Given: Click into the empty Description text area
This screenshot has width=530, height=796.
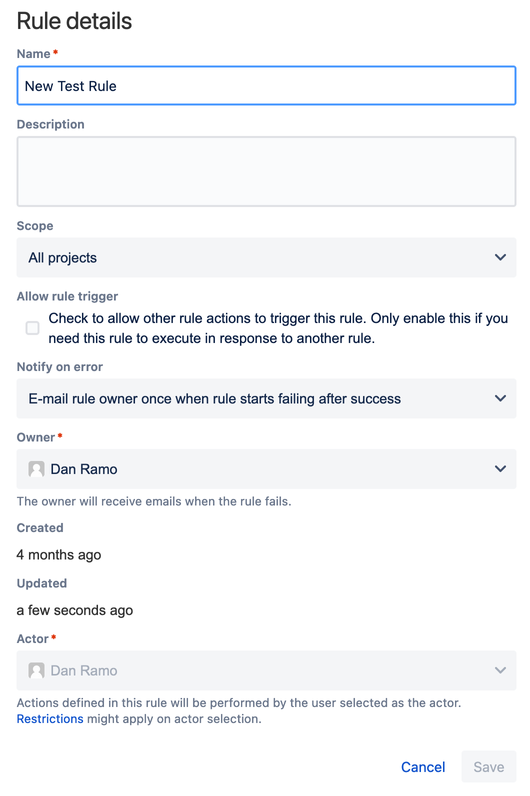Looking at the screenshot, I should 267,172.
